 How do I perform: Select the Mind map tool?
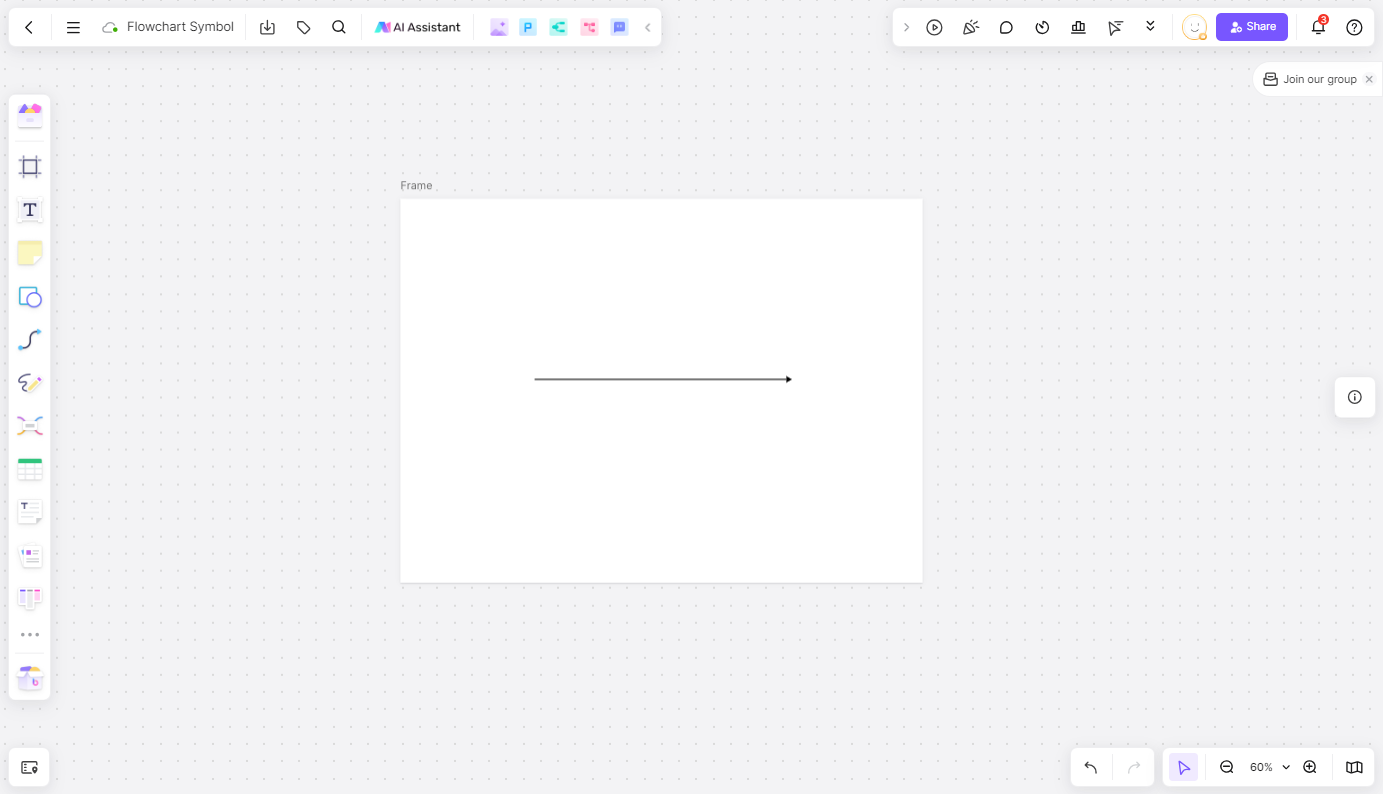30,426
